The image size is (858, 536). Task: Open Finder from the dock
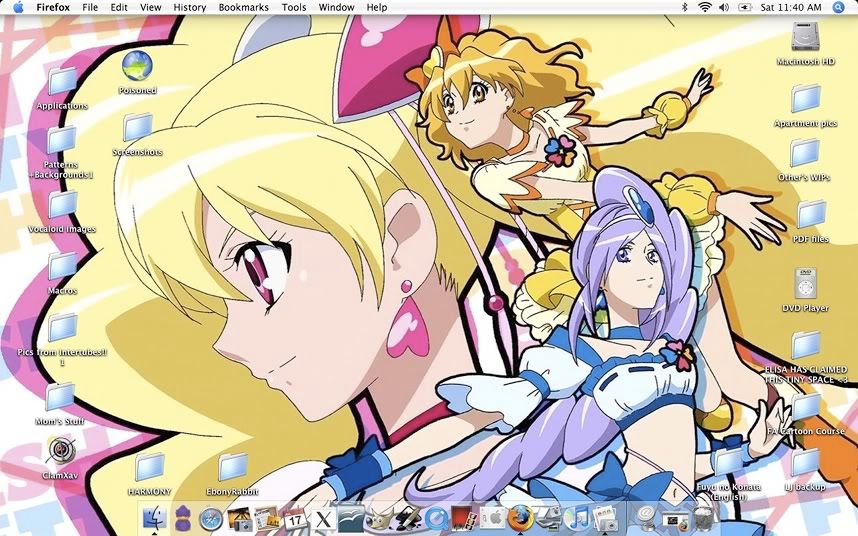tap(154, 517)
